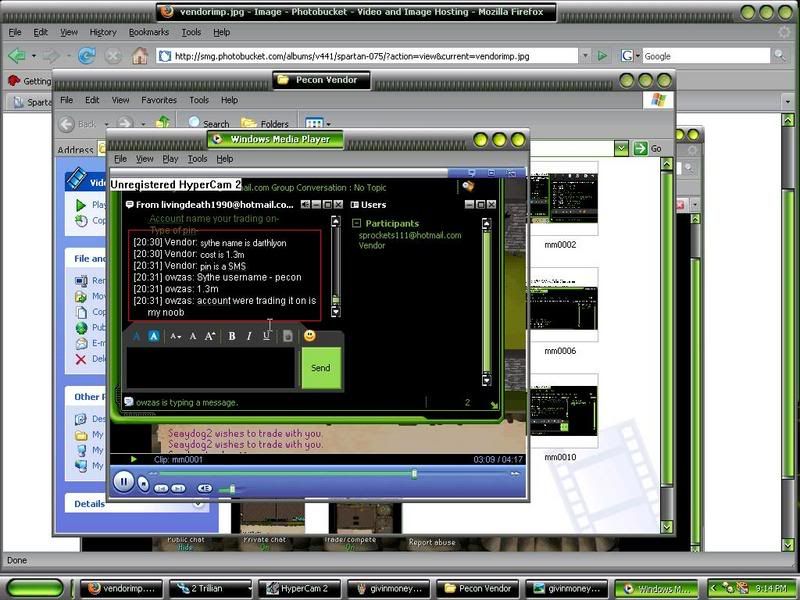Go up one folder level
Viewport: 800px width, 600px height.
click(163, 122)
